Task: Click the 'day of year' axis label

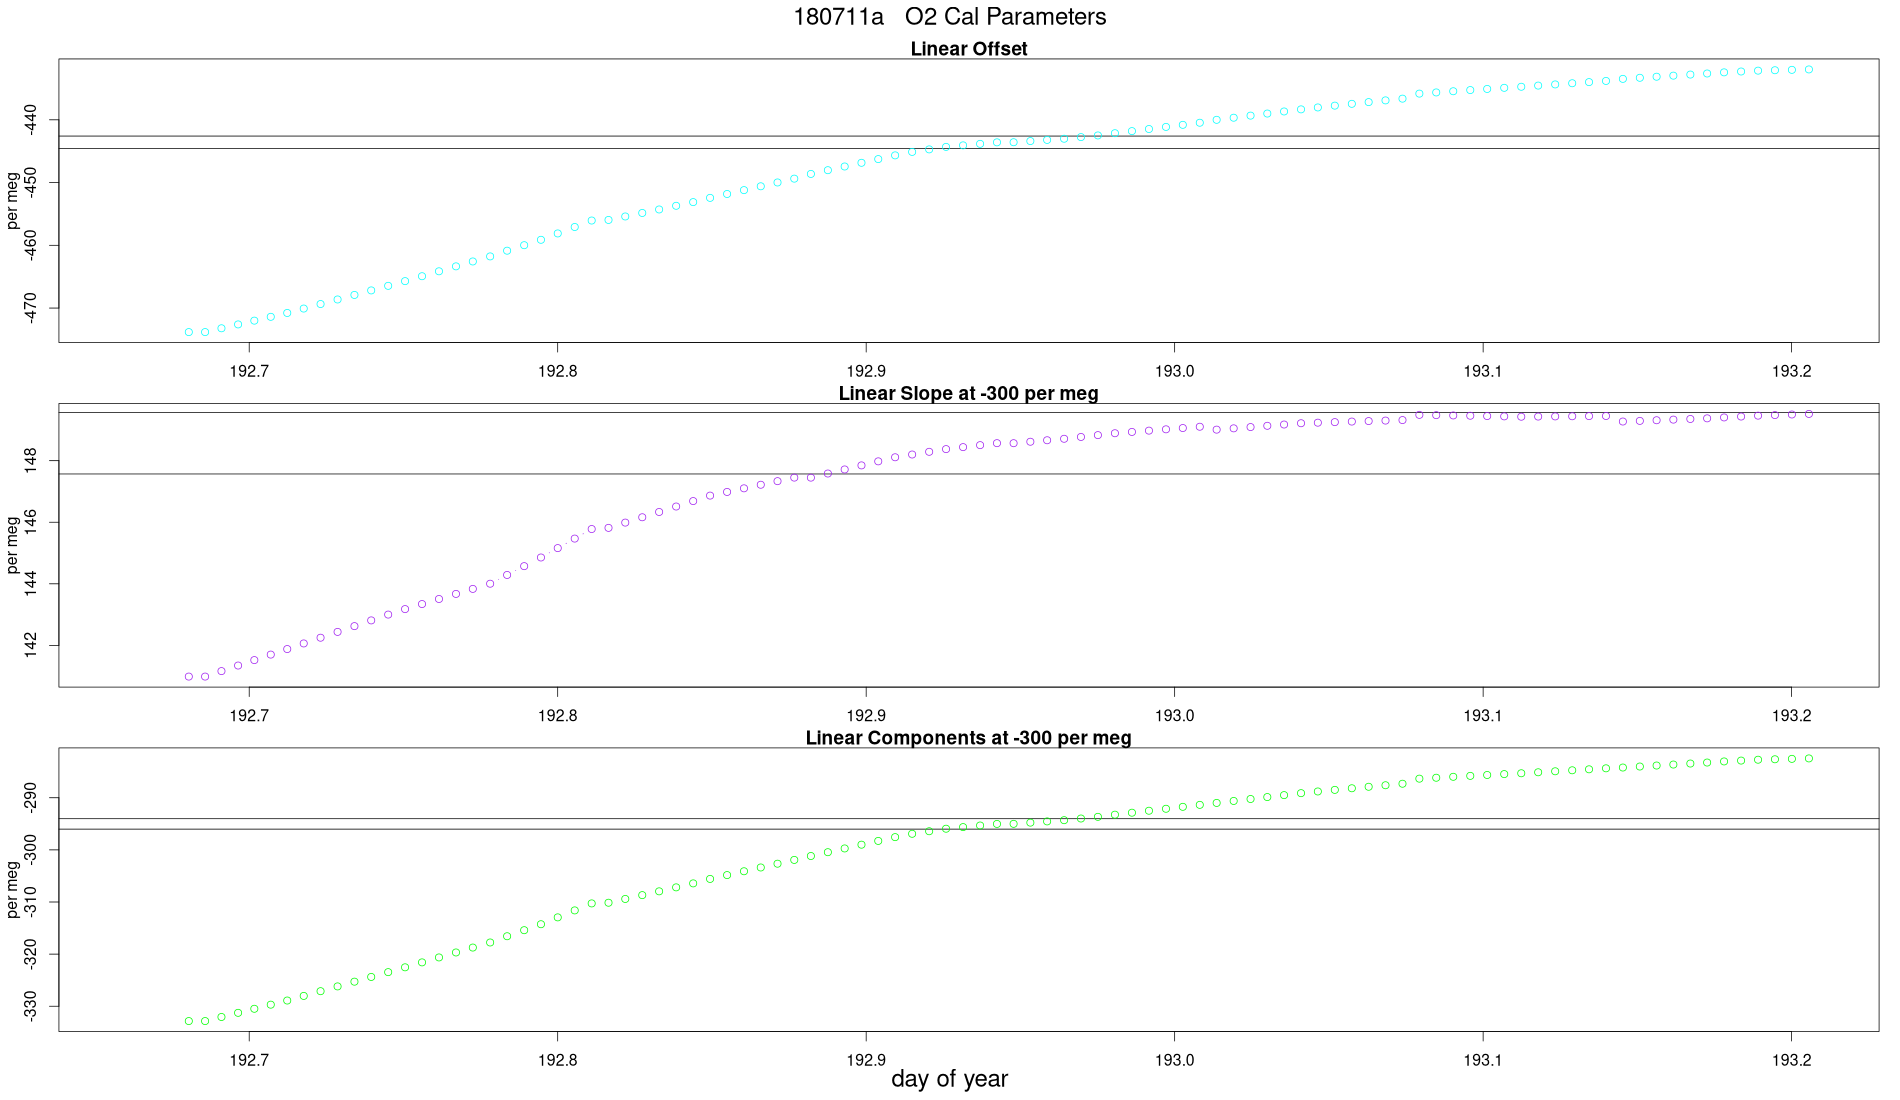Action: (949, 1079)
